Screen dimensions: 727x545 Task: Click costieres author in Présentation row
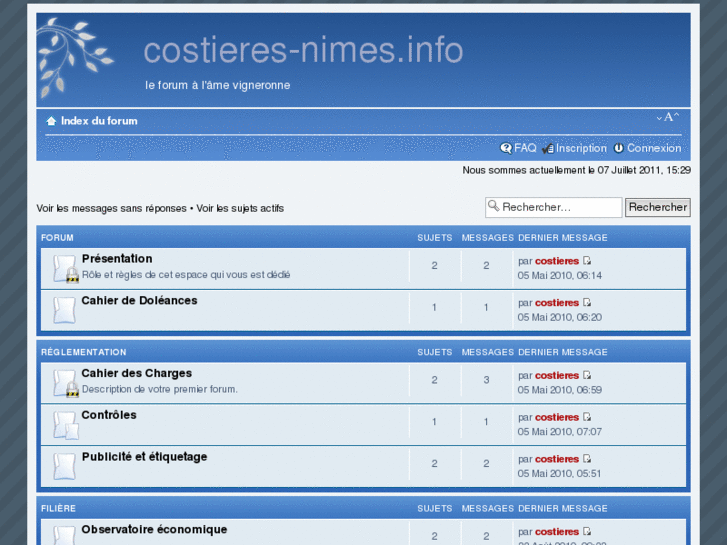tap(557, 261)
